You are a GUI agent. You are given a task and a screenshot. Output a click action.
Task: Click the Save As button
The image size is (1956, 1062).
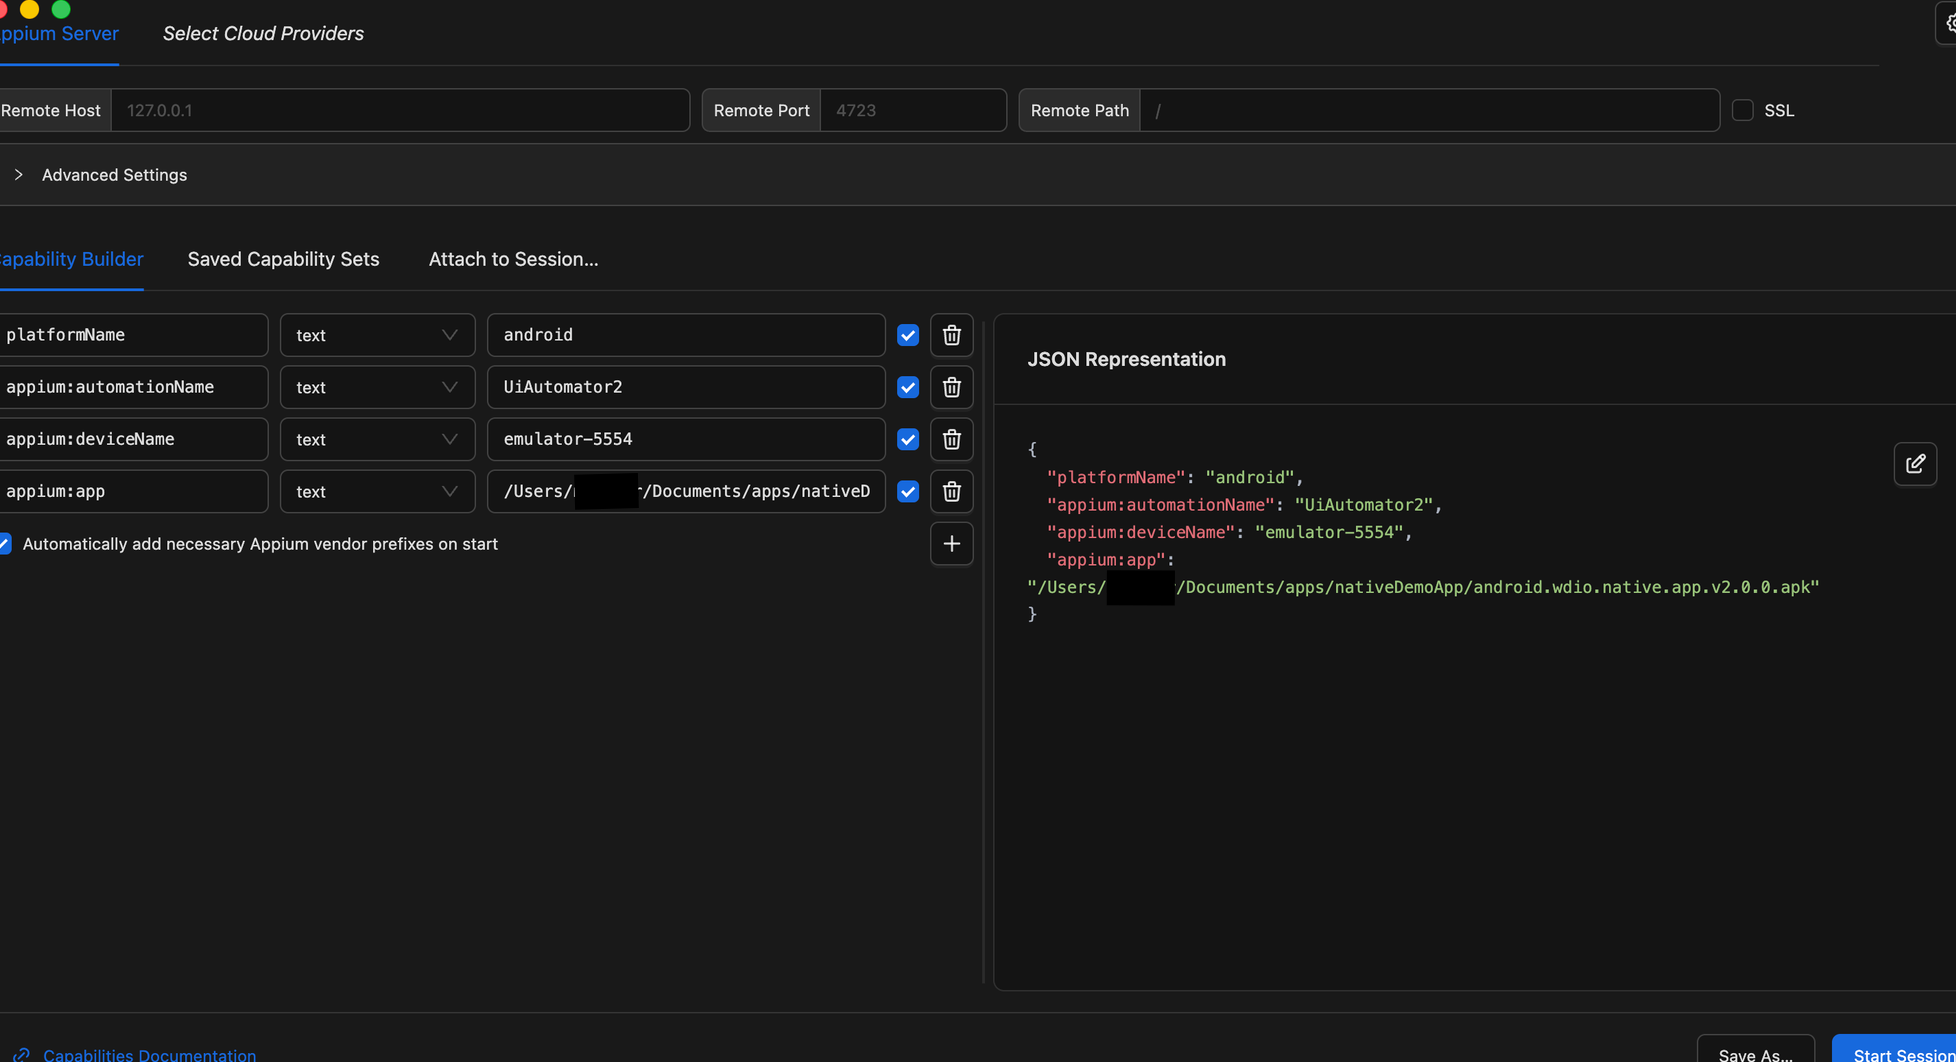pyautogui.click(x=1755, y=1053)
